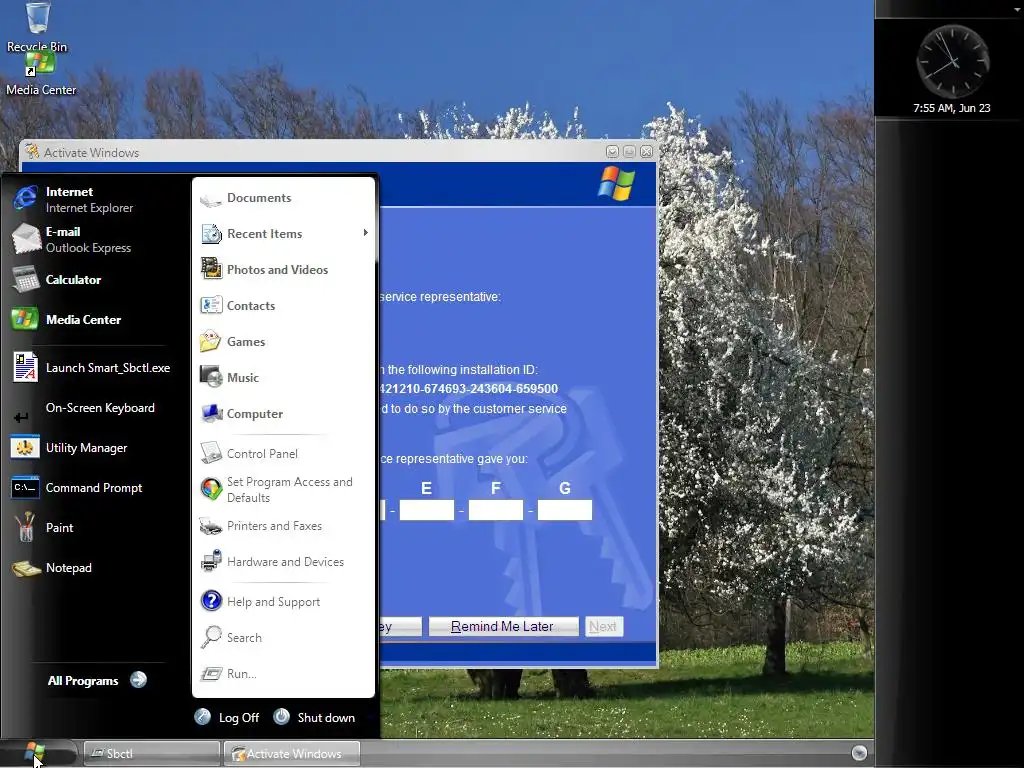Click disabled Next button in Activate Windows

603,626
